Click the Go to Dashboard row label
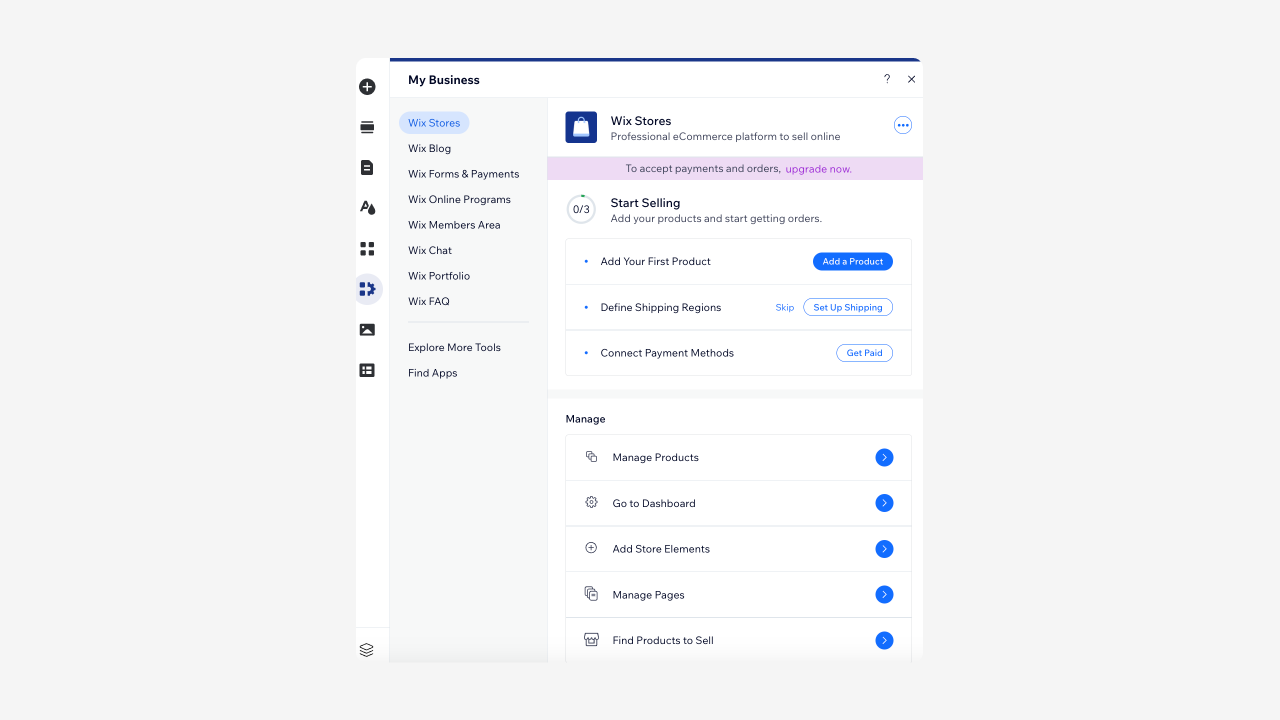 (x=654, y=503)
